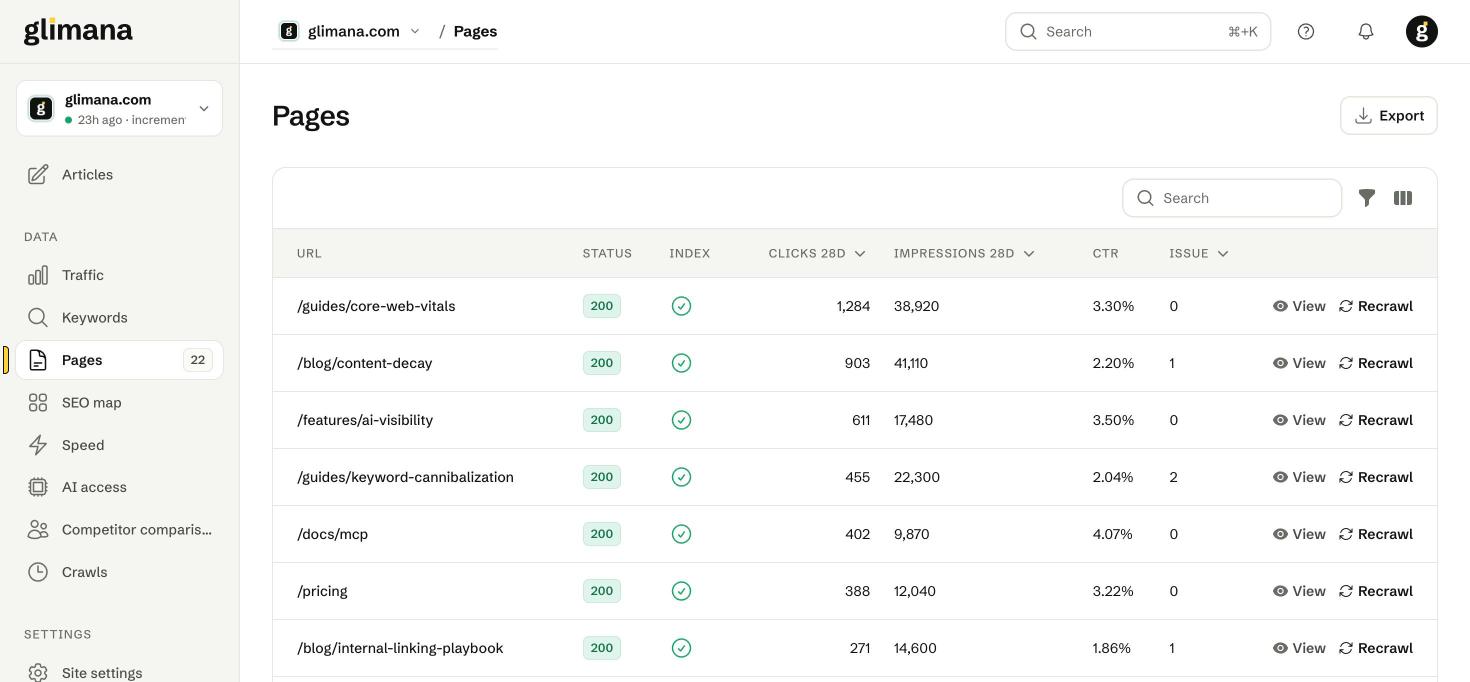Click URL /blog/content-decay

pos(365,363)
